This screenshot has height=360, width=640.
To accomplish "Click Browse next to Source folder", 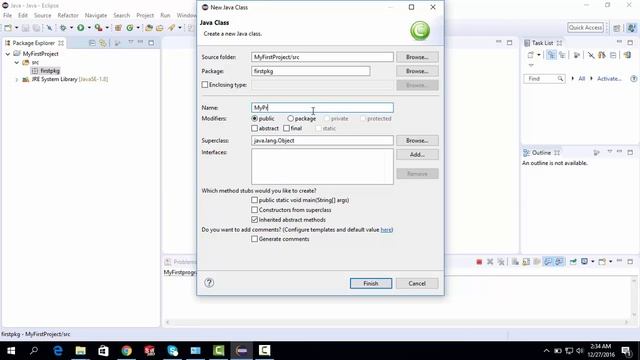I will 417,57.
